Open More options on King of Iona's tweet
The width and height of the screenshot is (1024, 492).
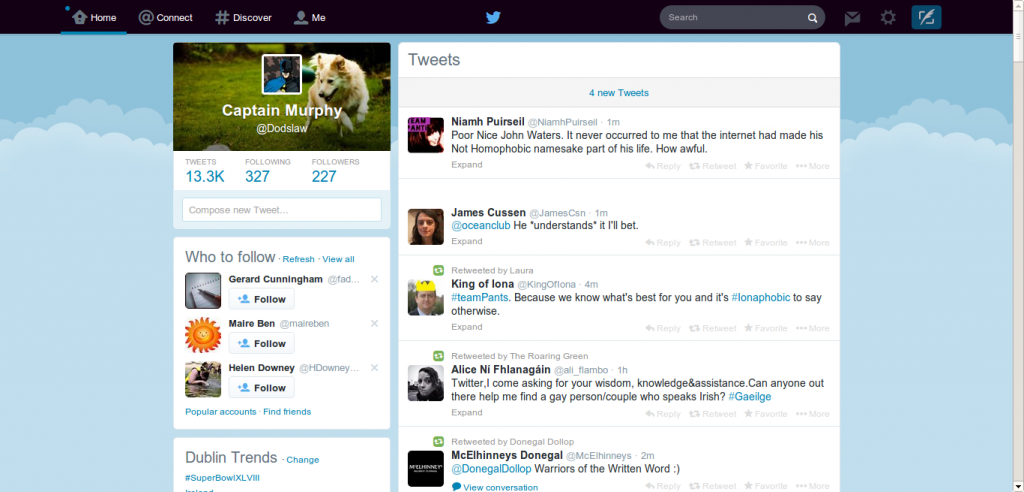pos(812,328)
